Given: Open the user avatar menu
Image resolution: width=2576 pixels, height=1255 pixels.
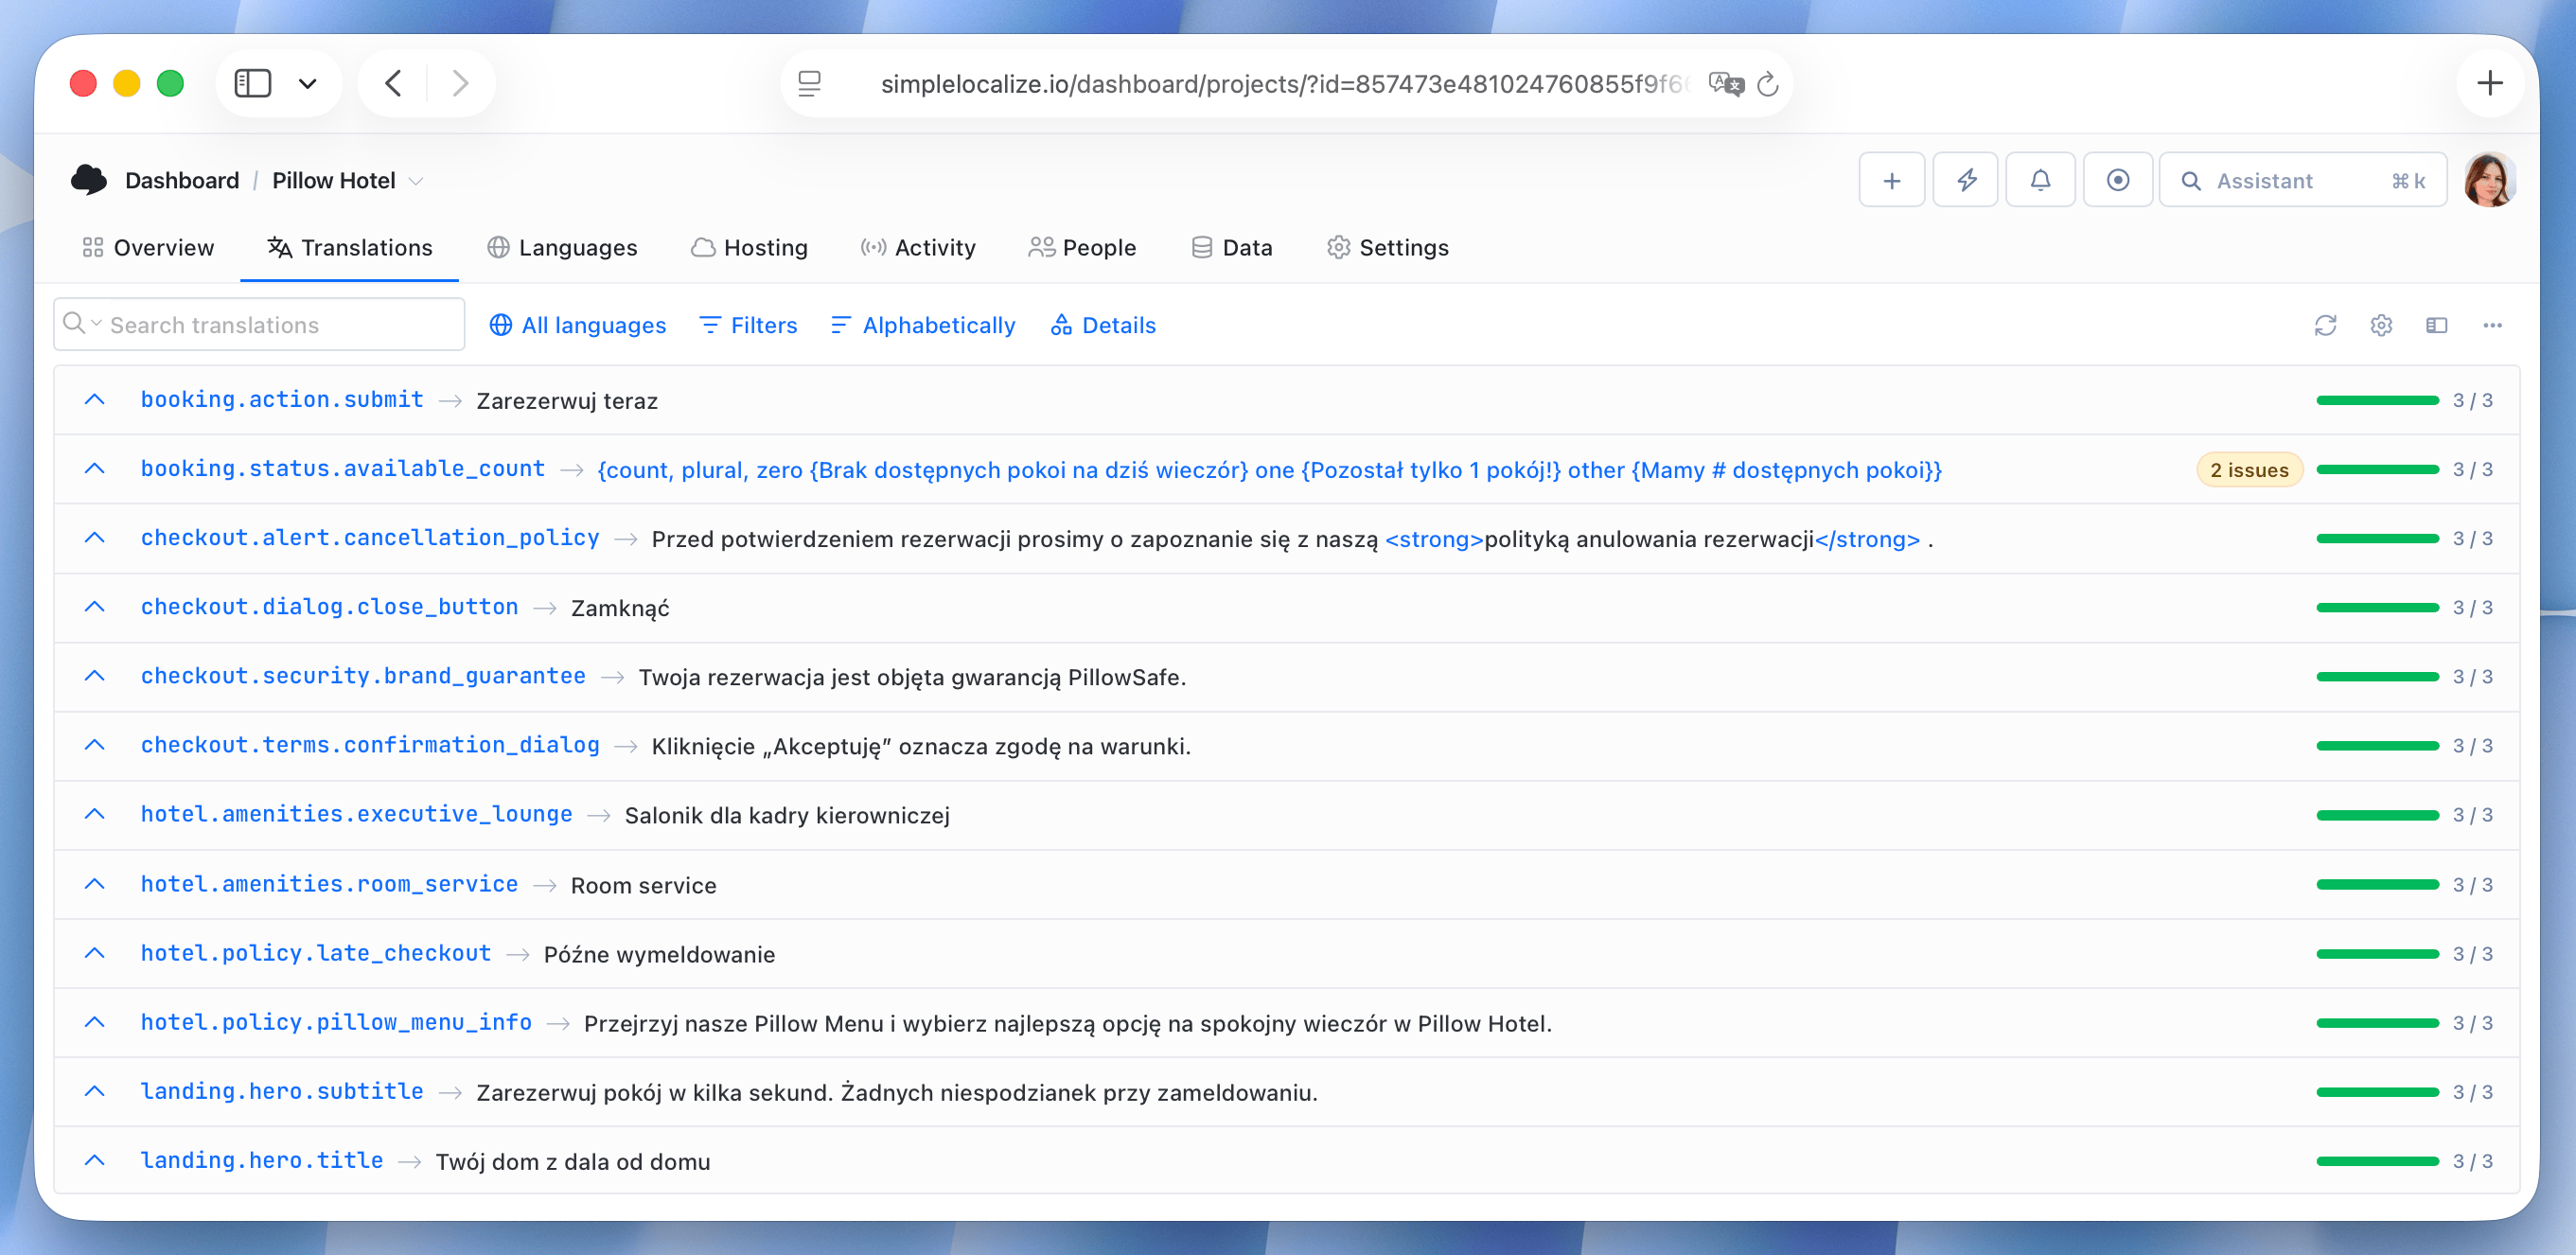Looking at the screenshot, I should [2489, 181].
